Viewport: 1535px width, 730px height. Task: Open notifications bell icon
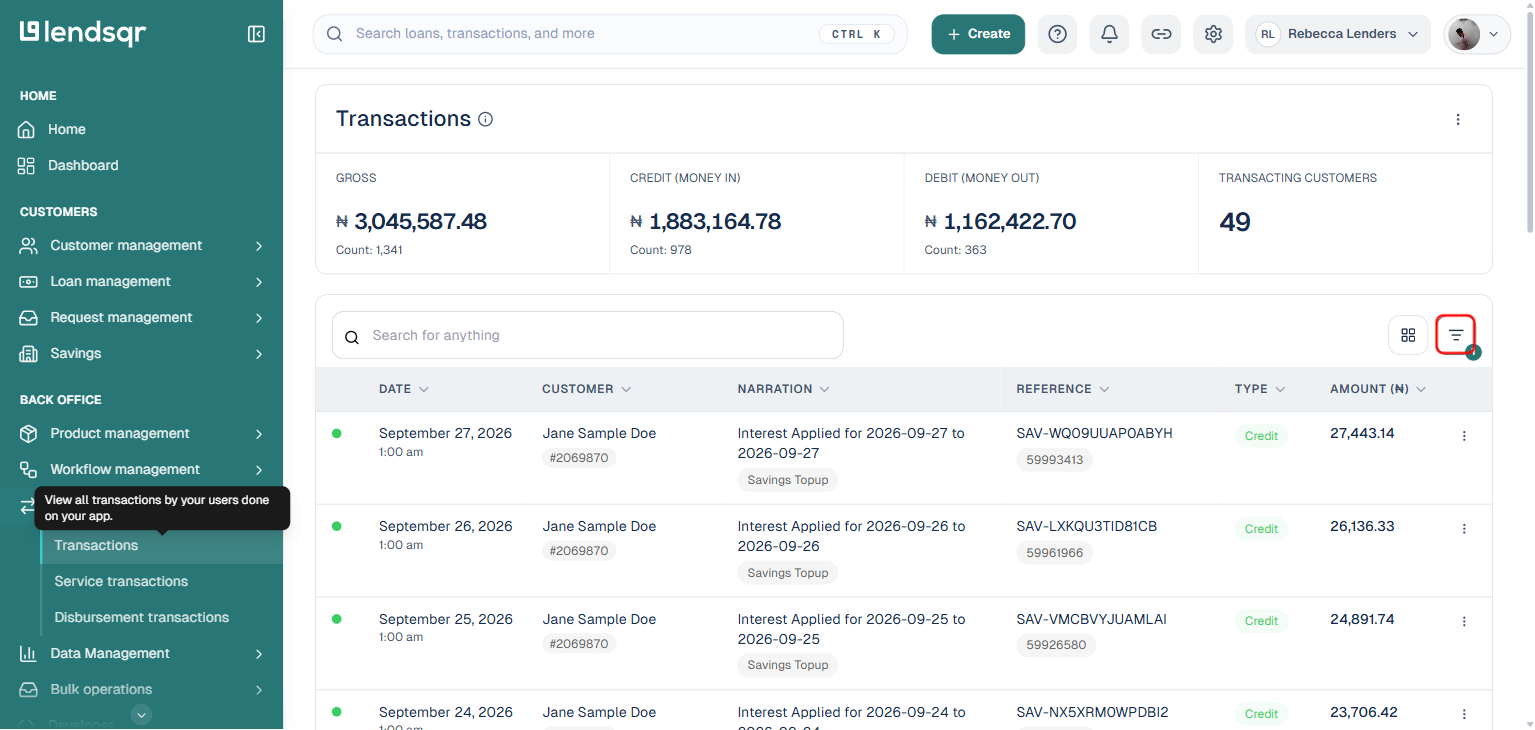1109,34
